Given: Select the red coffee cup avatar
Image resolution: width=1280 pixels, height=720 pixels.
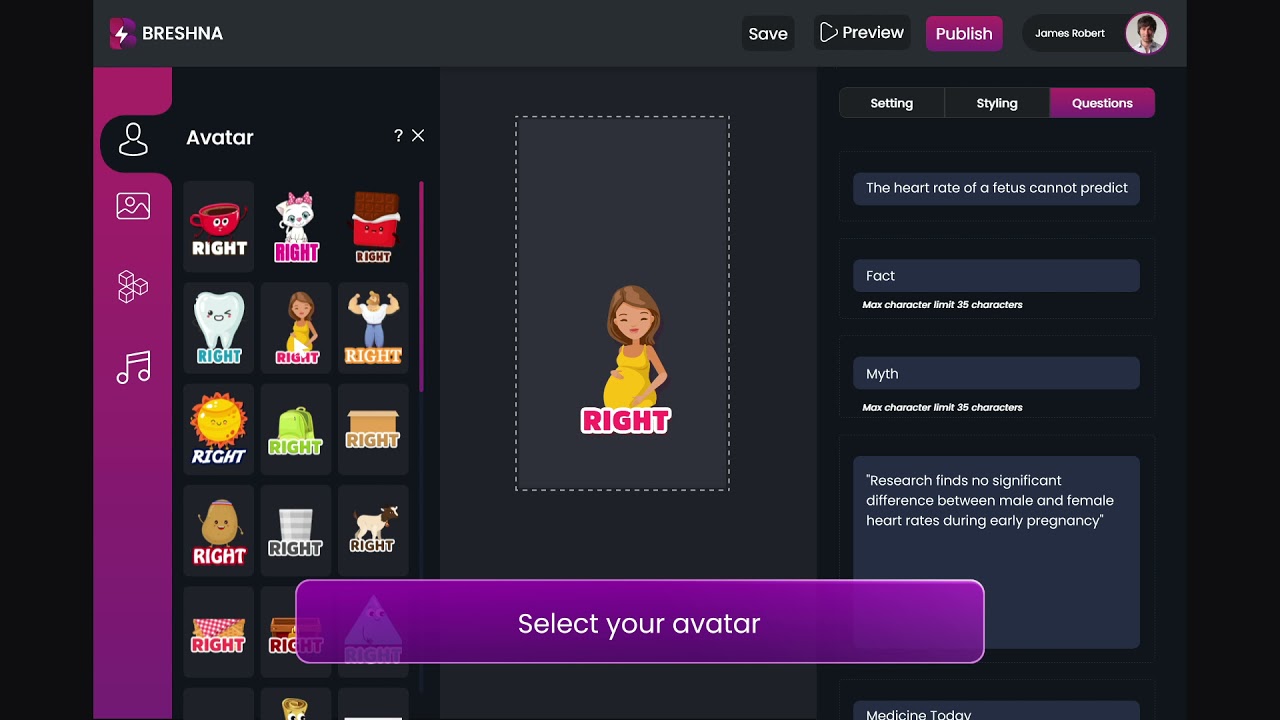Looking at the screenshot, I should pos(219,227).
